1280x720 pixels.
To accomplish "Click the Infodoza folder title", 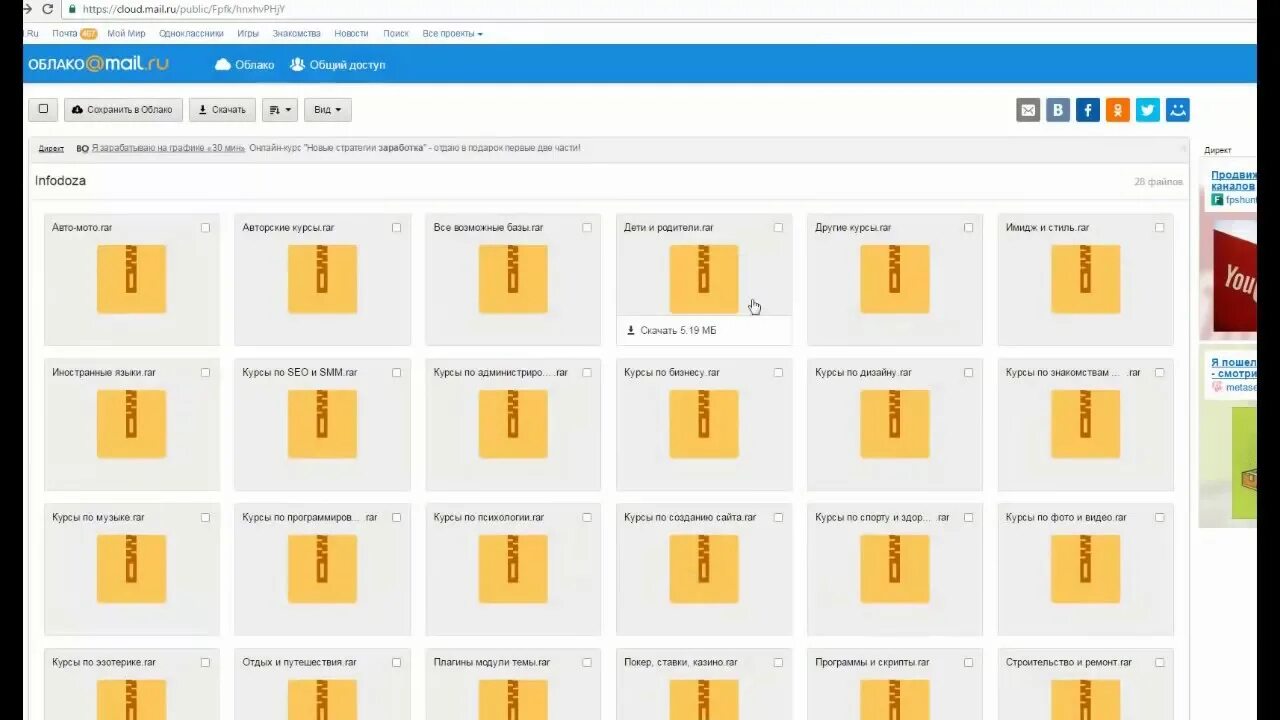I will pos(60,181).
